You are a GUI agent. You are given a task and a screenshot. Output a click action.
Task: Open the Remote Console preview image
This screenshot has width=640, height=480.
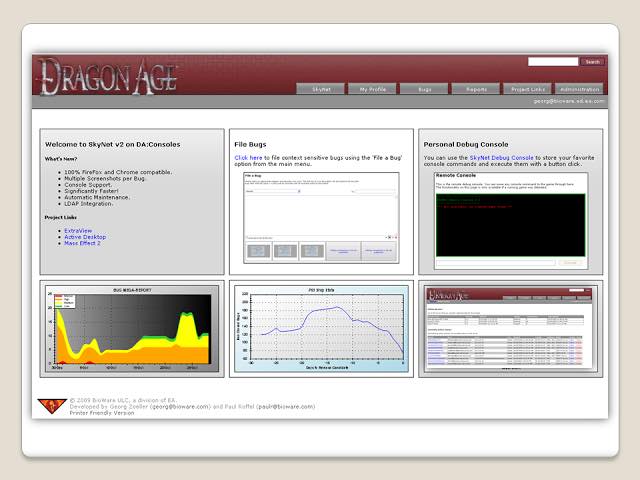click(510, 220)
